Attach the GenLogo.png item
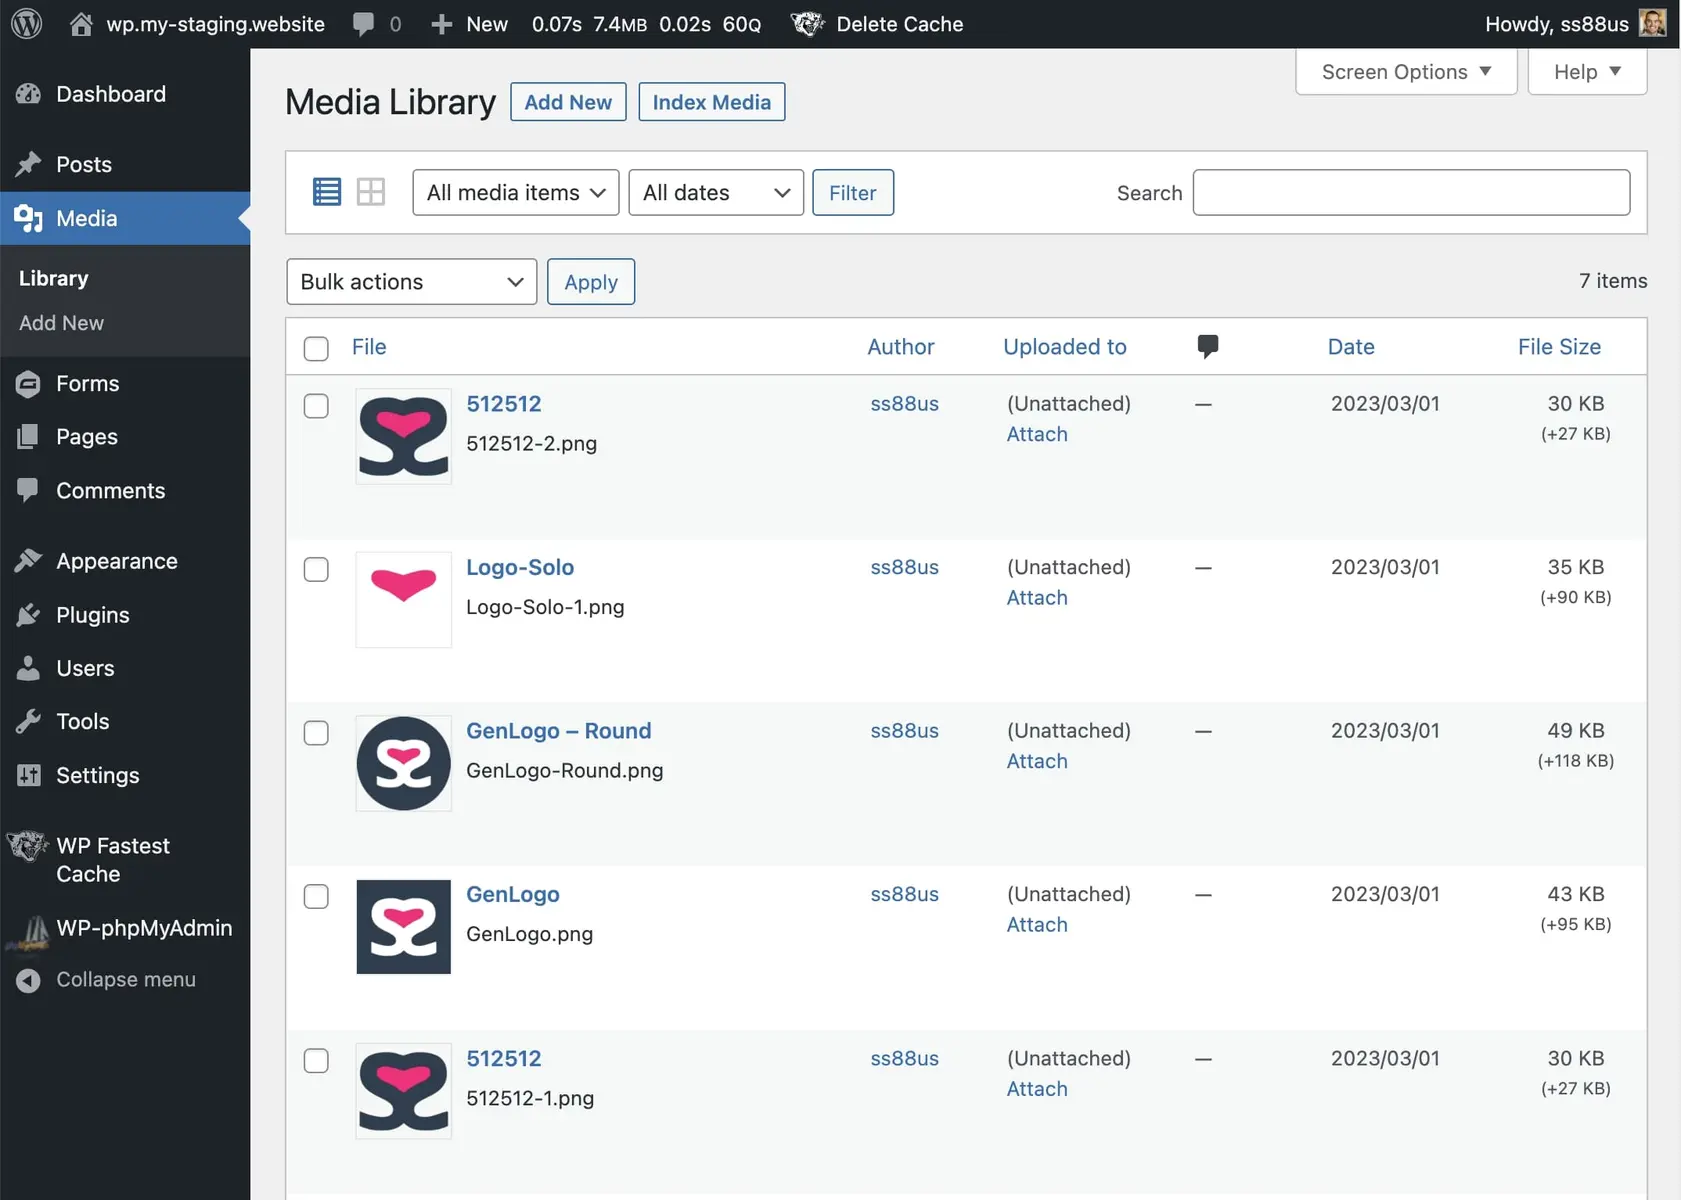The image size is (1681, 1200). [1036, 924]
